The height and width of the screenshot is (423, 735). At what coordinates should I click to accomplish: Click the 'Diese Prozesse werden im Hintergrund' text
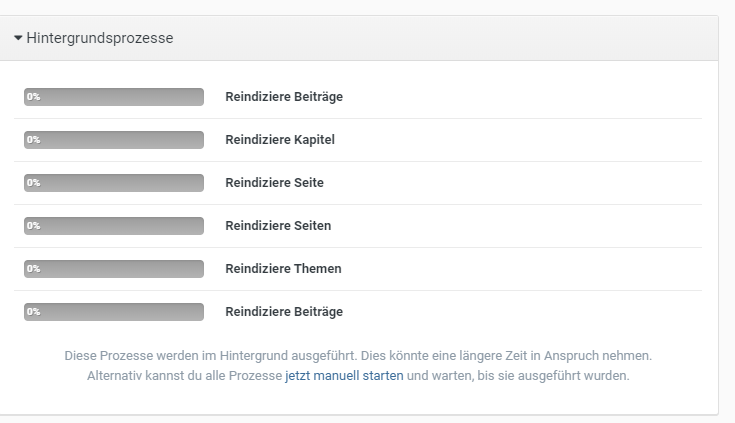(x=200, y=356)
